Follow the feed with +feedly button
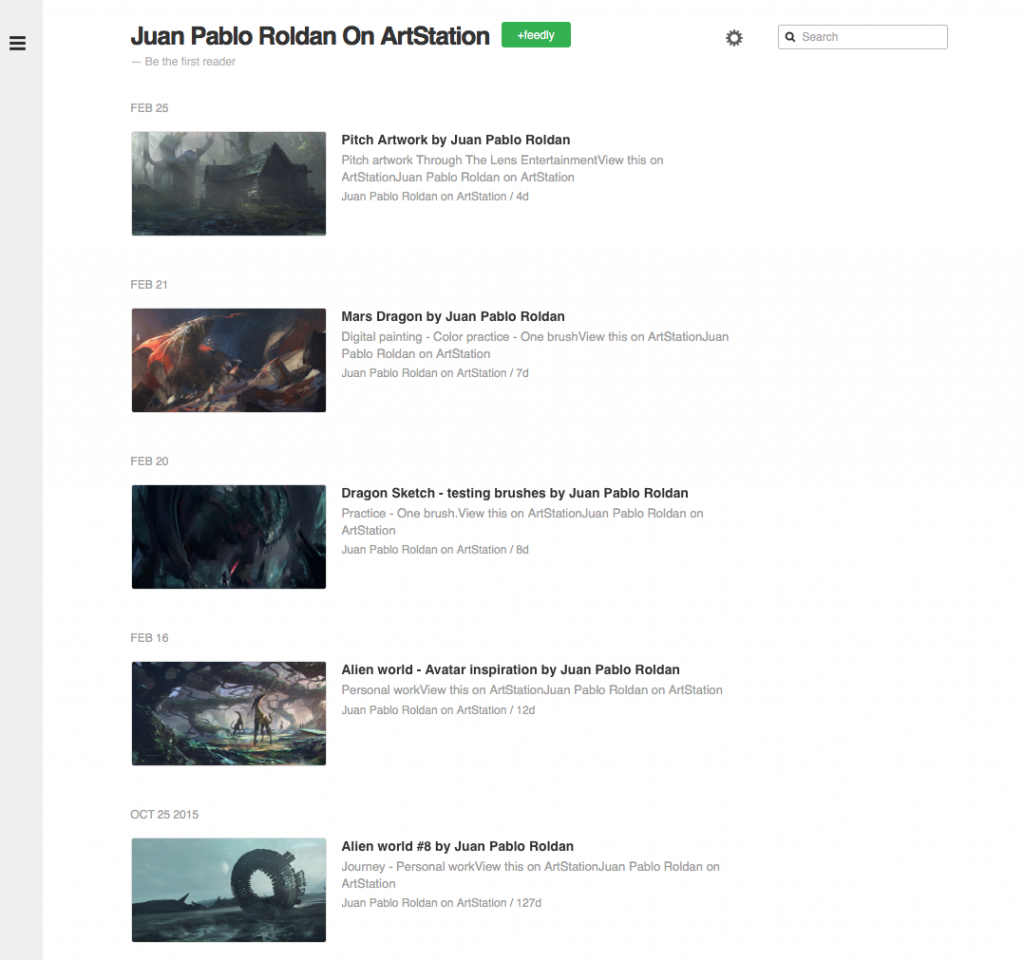 point(535,36)
